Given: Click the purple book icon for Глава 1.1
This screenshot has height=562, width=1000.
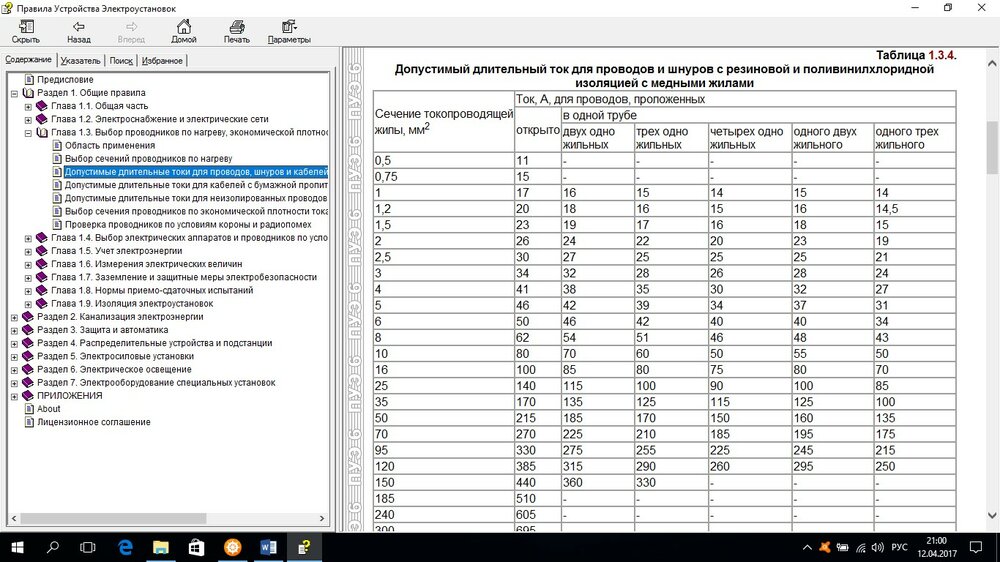Looking at the screenshot, I should pyautogui.click(x=42, y=105).
